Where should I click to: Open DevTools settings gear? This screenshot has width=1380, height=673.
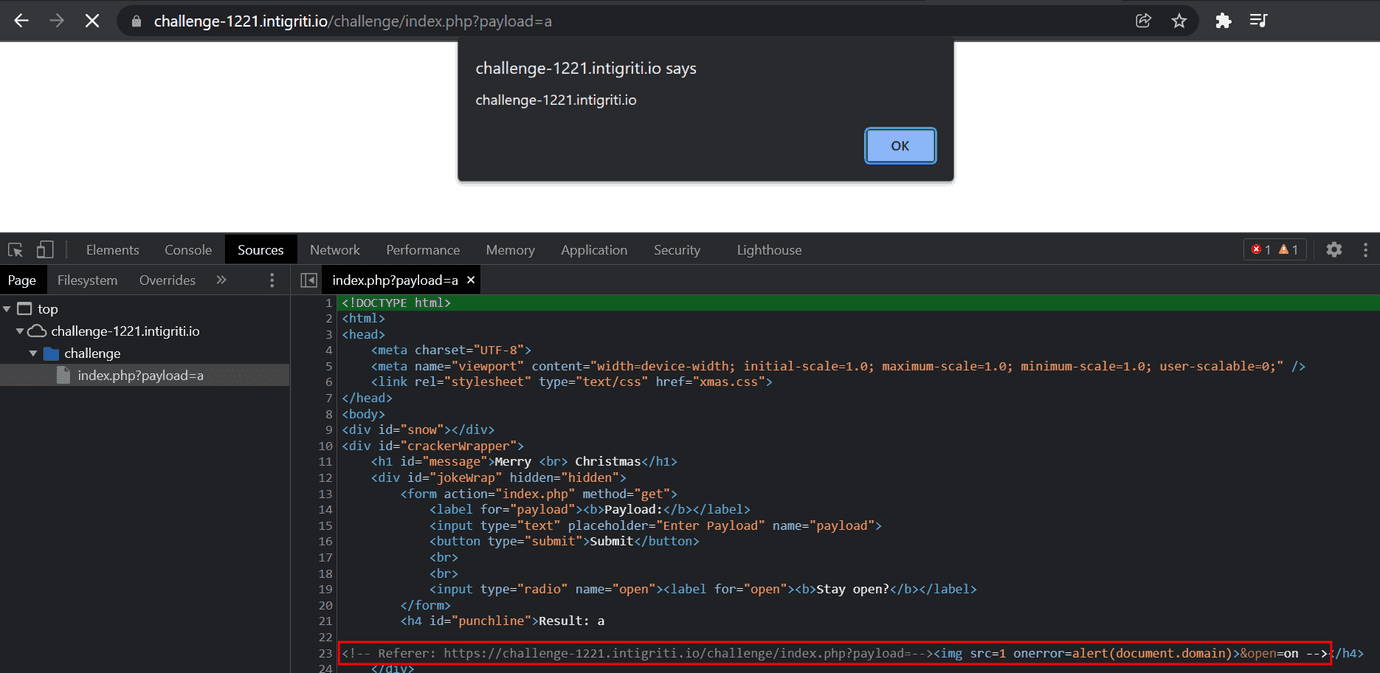point(1334,250)
